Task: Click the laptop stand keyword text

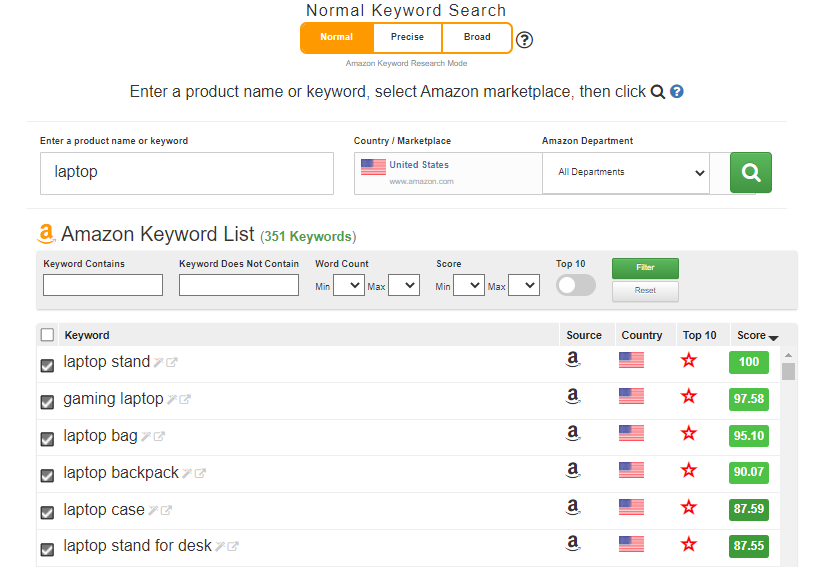Action: [107, 362]
